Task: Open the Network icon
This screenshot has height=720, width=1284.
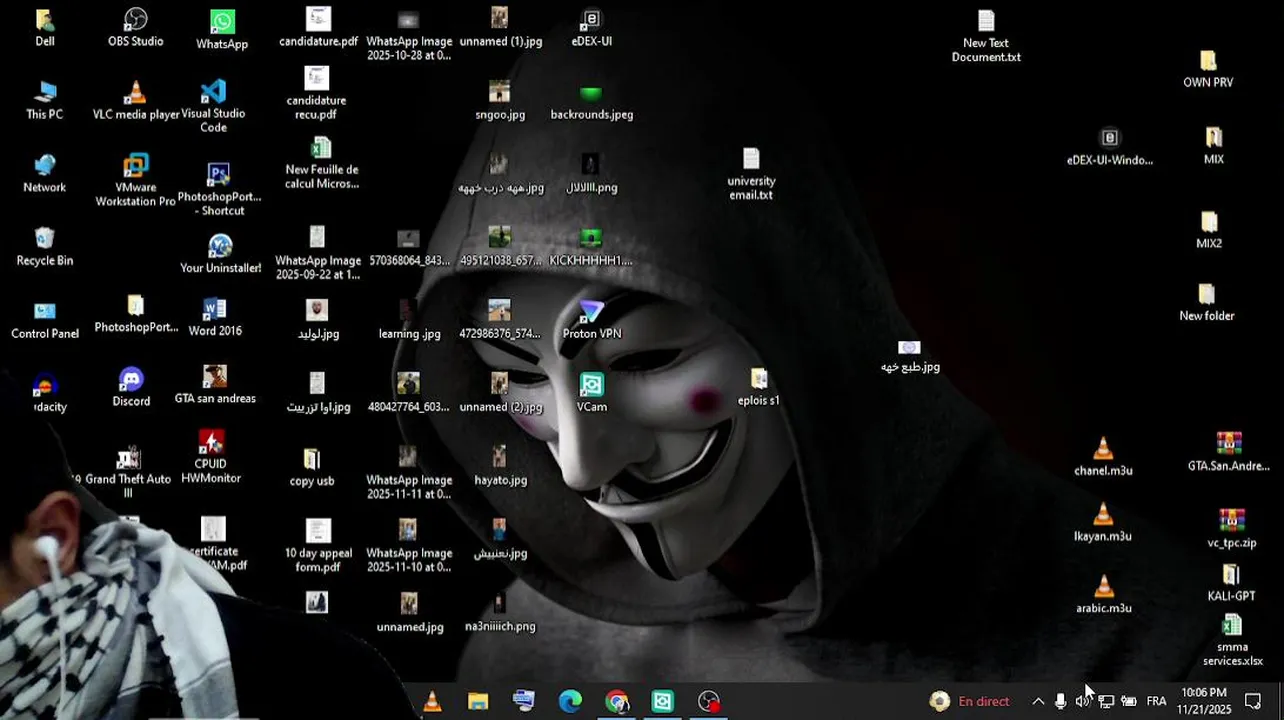Action: [x=45, y=174]
